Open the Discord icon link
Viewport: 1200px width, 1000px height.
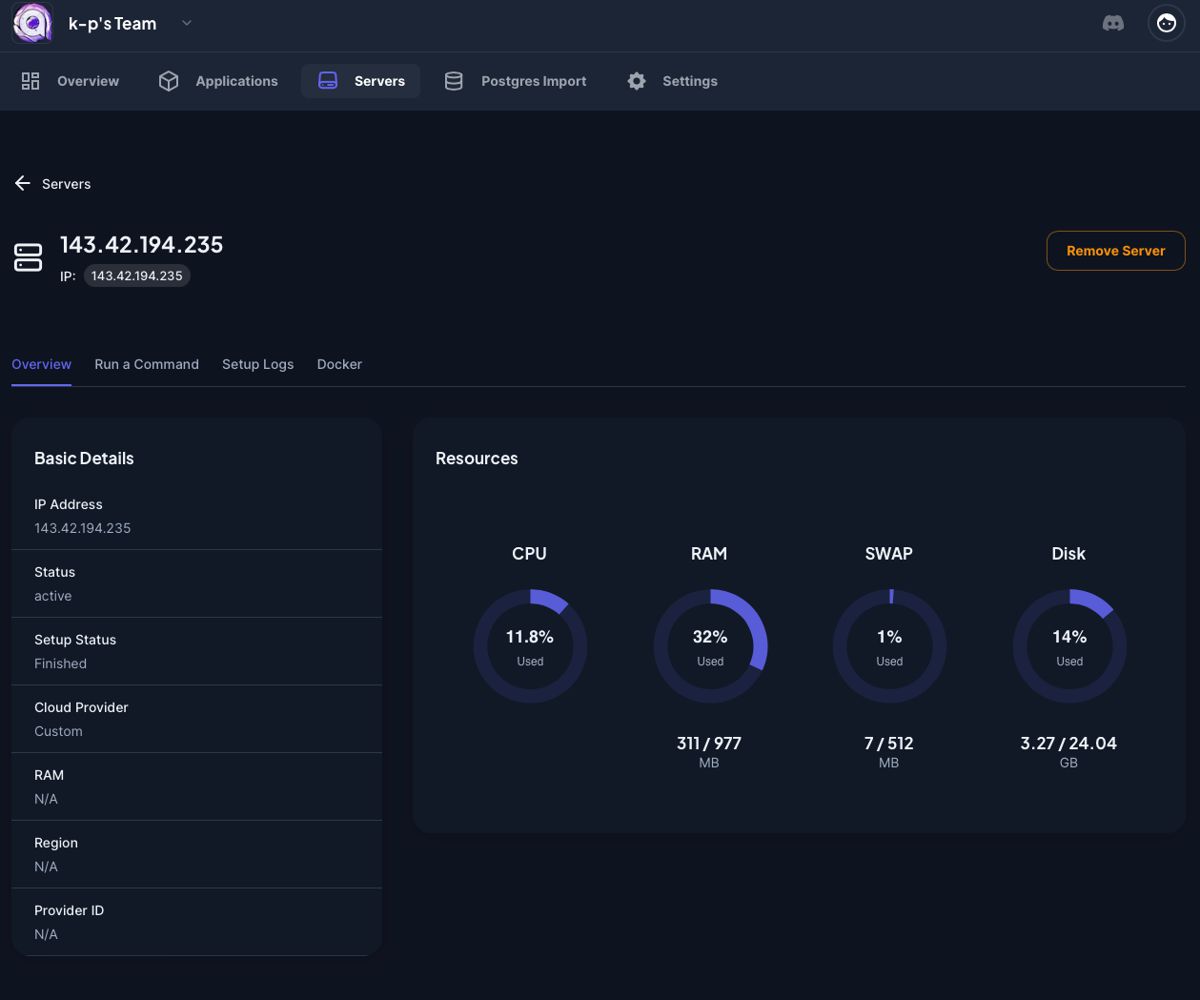click(x=1113, y=23)
